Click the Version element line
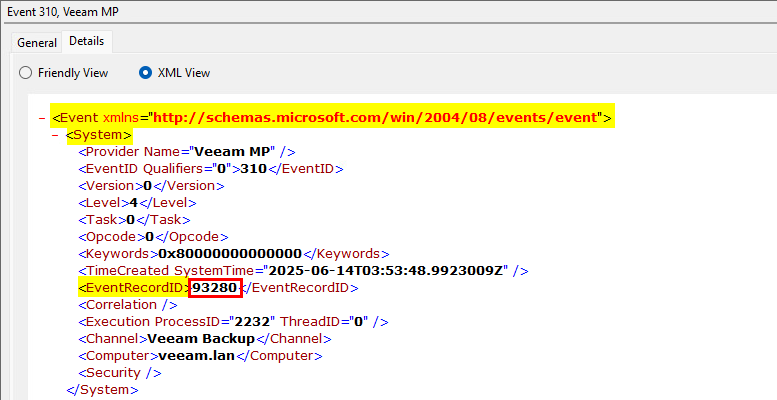This screenshot has width=777, height=400. point(151,186)
